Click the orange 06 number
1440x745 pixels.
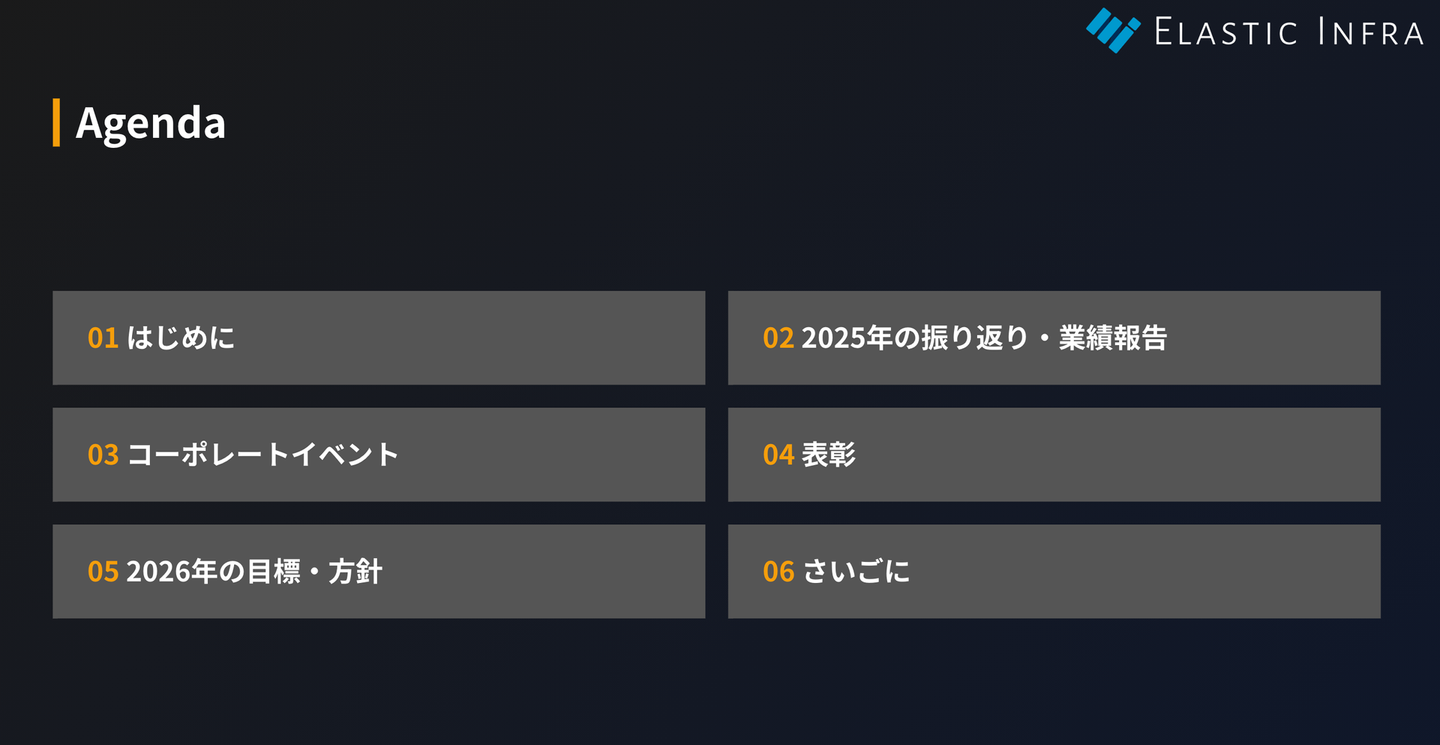pyautogui.click(x=778, y=572)
